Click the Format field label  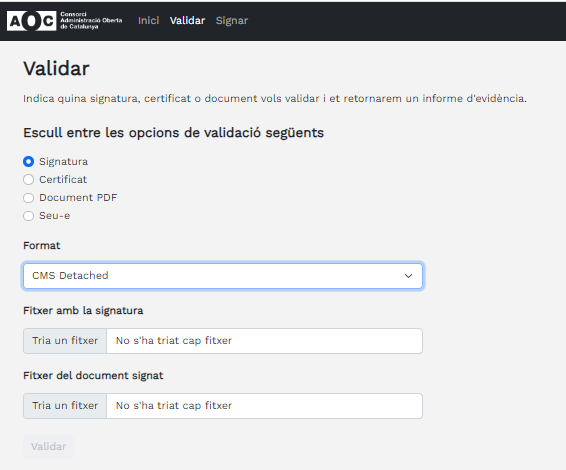pos(42,245)
